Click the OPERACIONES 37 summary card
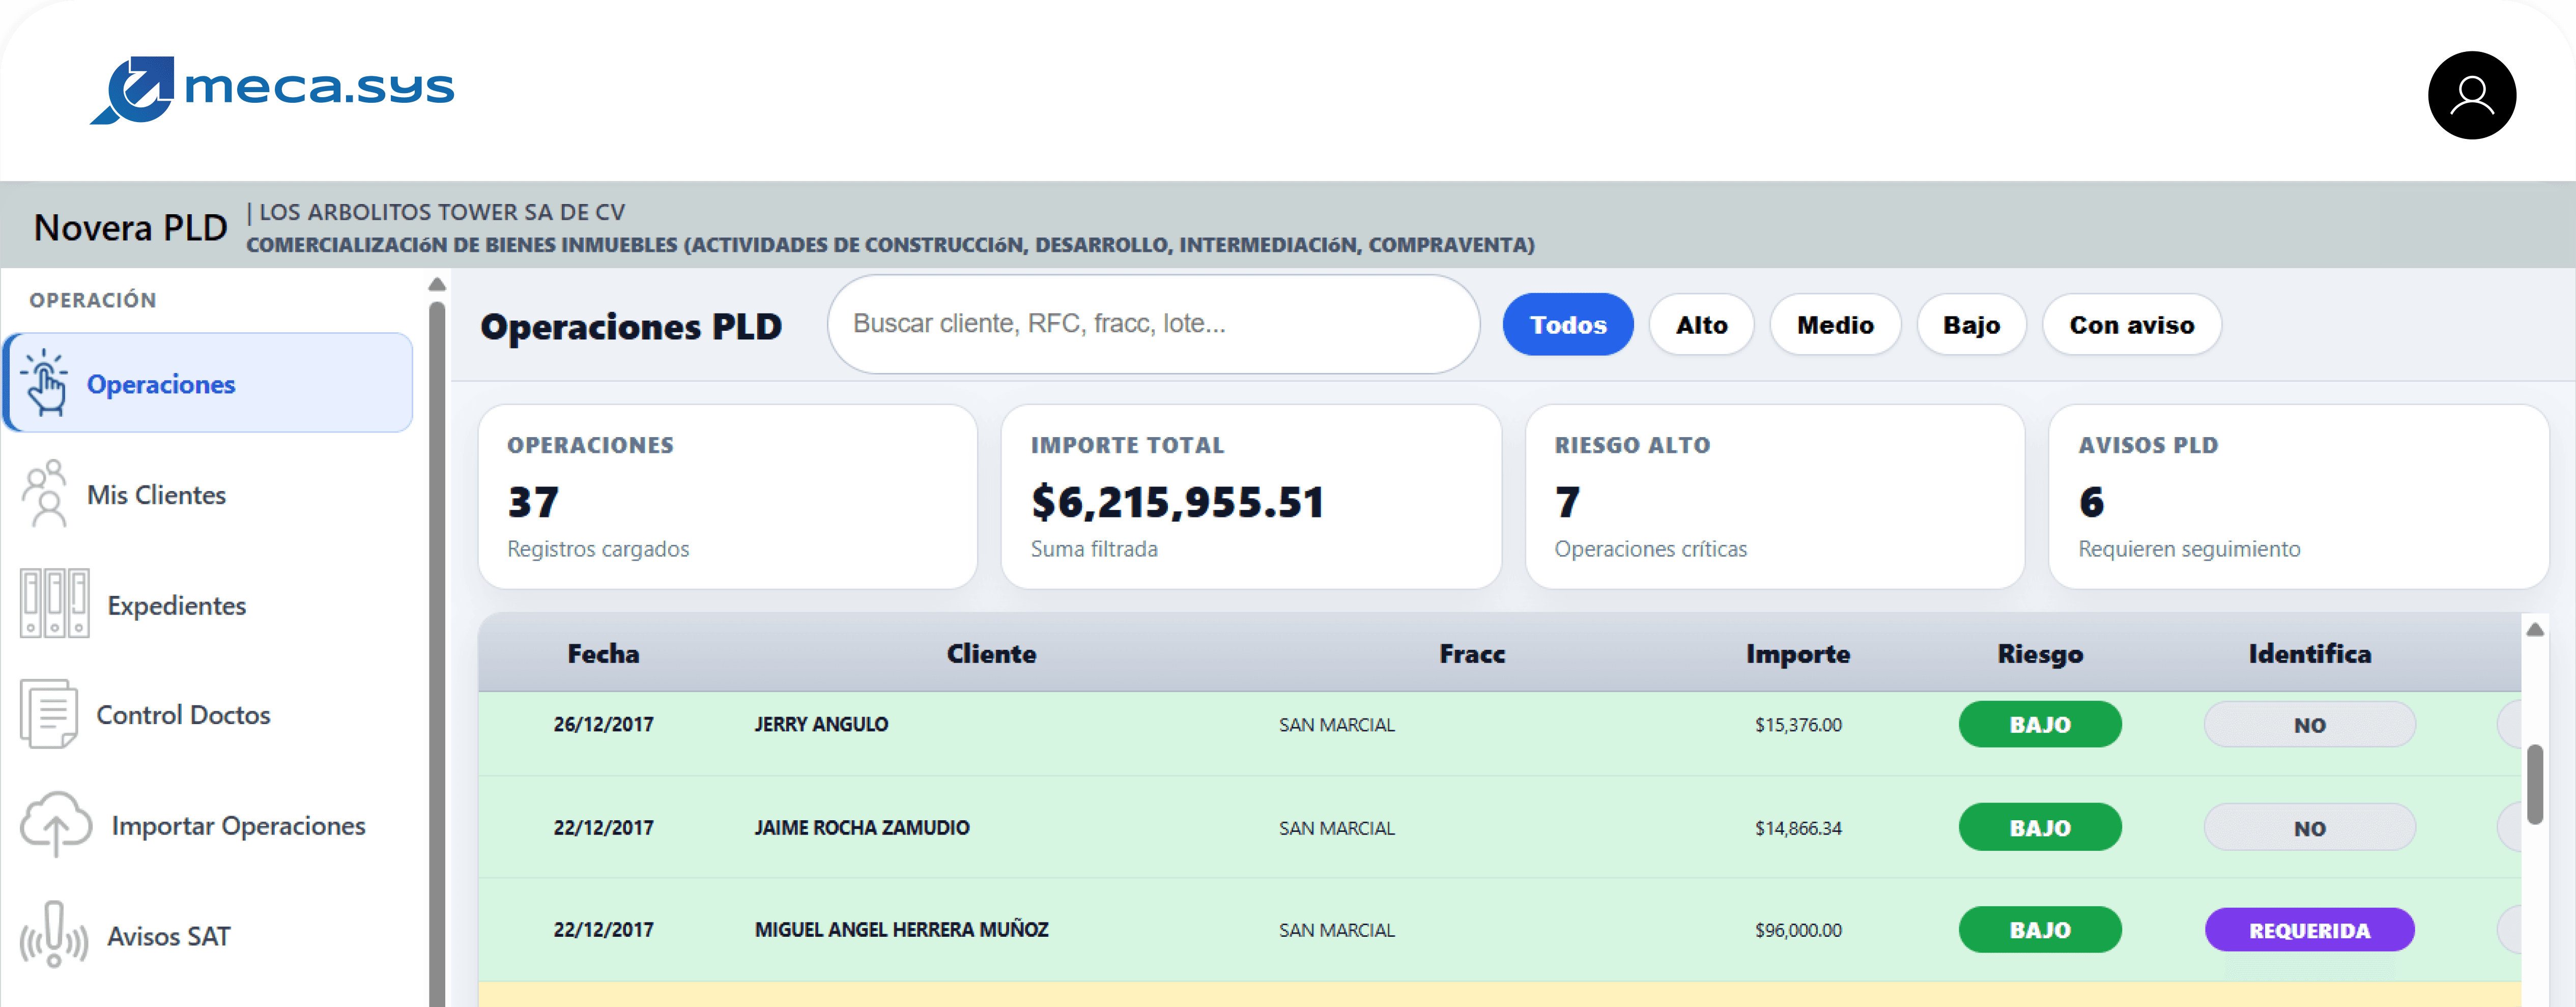The image size is (2576, 1007). [x=727, y=496]
